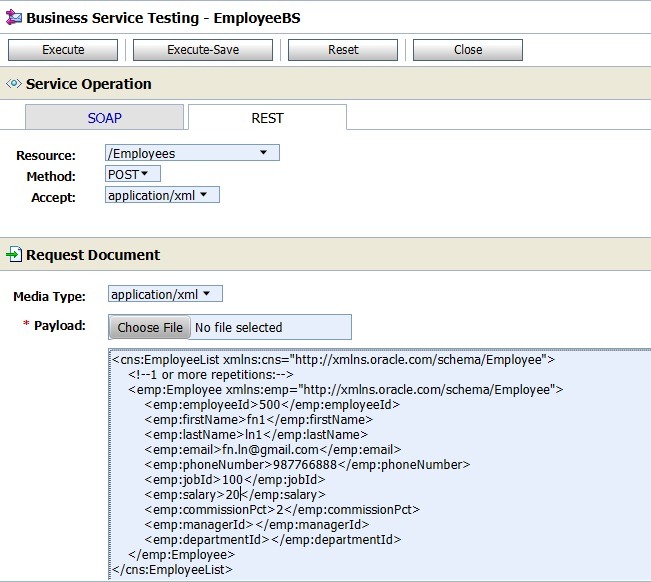
Task: Click the Close button in toolbar
Action: 467,50
